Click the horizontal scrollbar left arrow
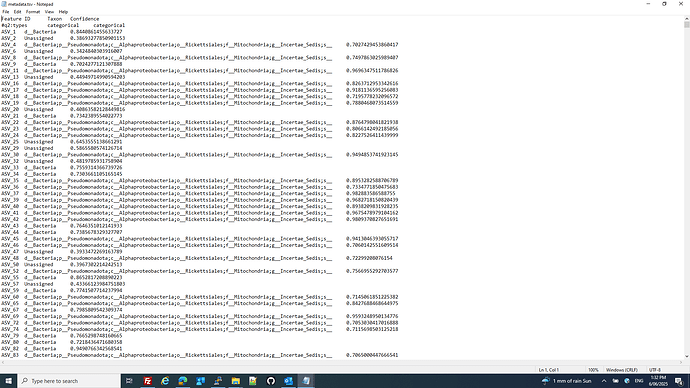The height and width of the screenshot is (388, 690). point(3,363)
